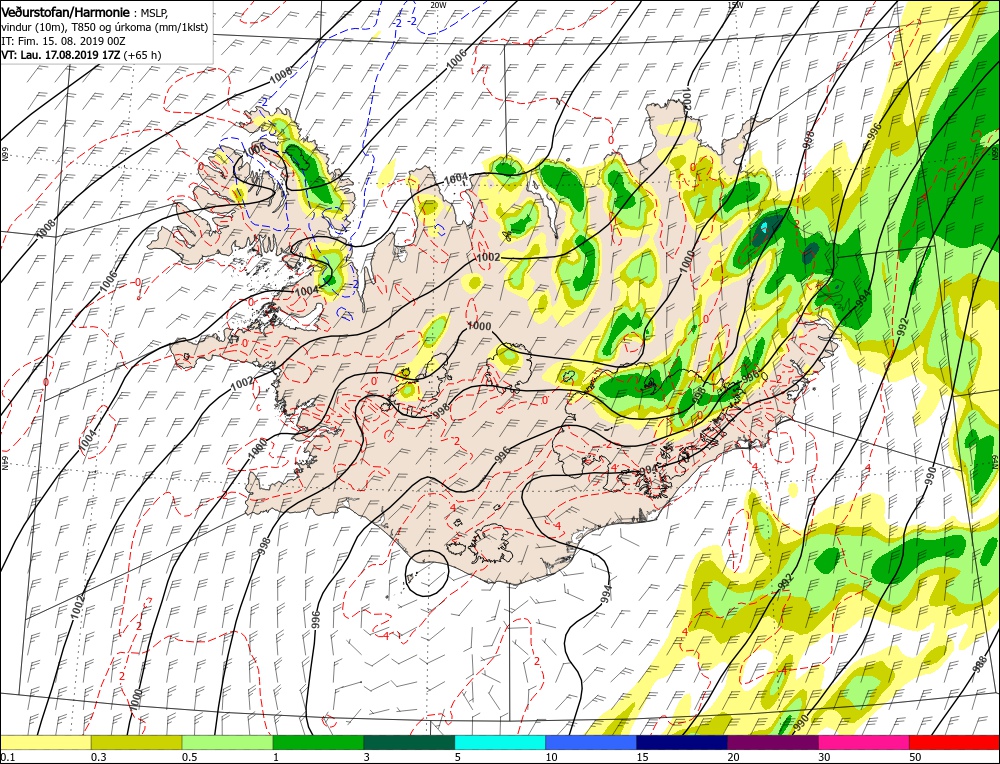This screenshot has width=1000, height=764.
Task: Click the legend value '20'
Action: pyautogui.click(x=733, y=756)
